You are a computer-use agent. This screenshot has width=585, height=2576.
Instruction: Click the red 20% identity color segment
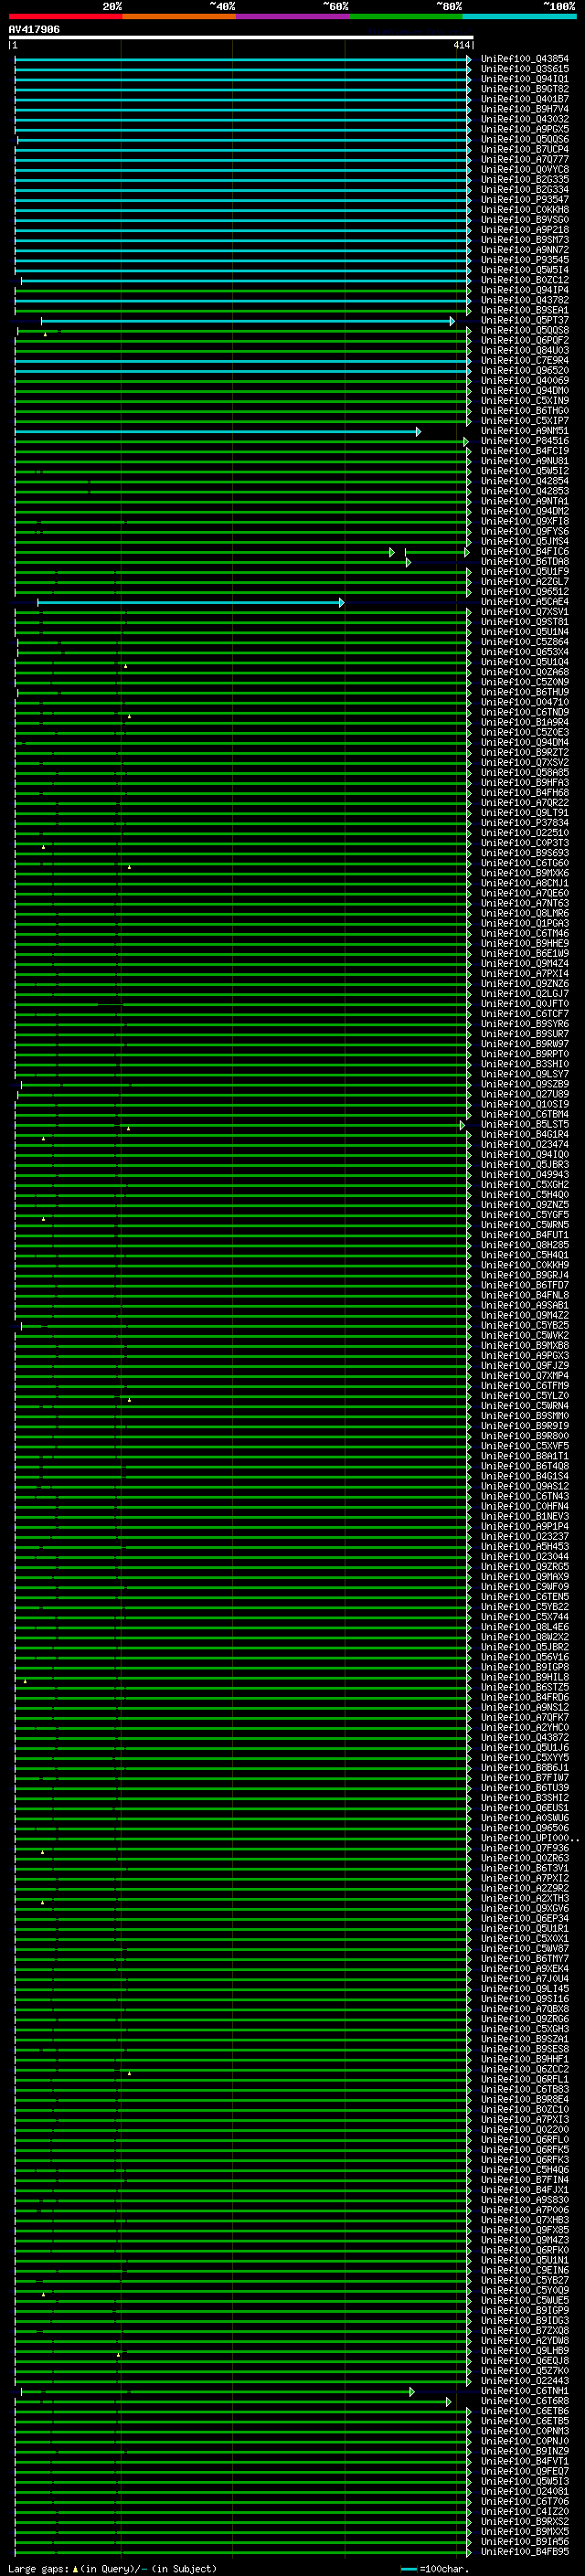tap(65, 16)
